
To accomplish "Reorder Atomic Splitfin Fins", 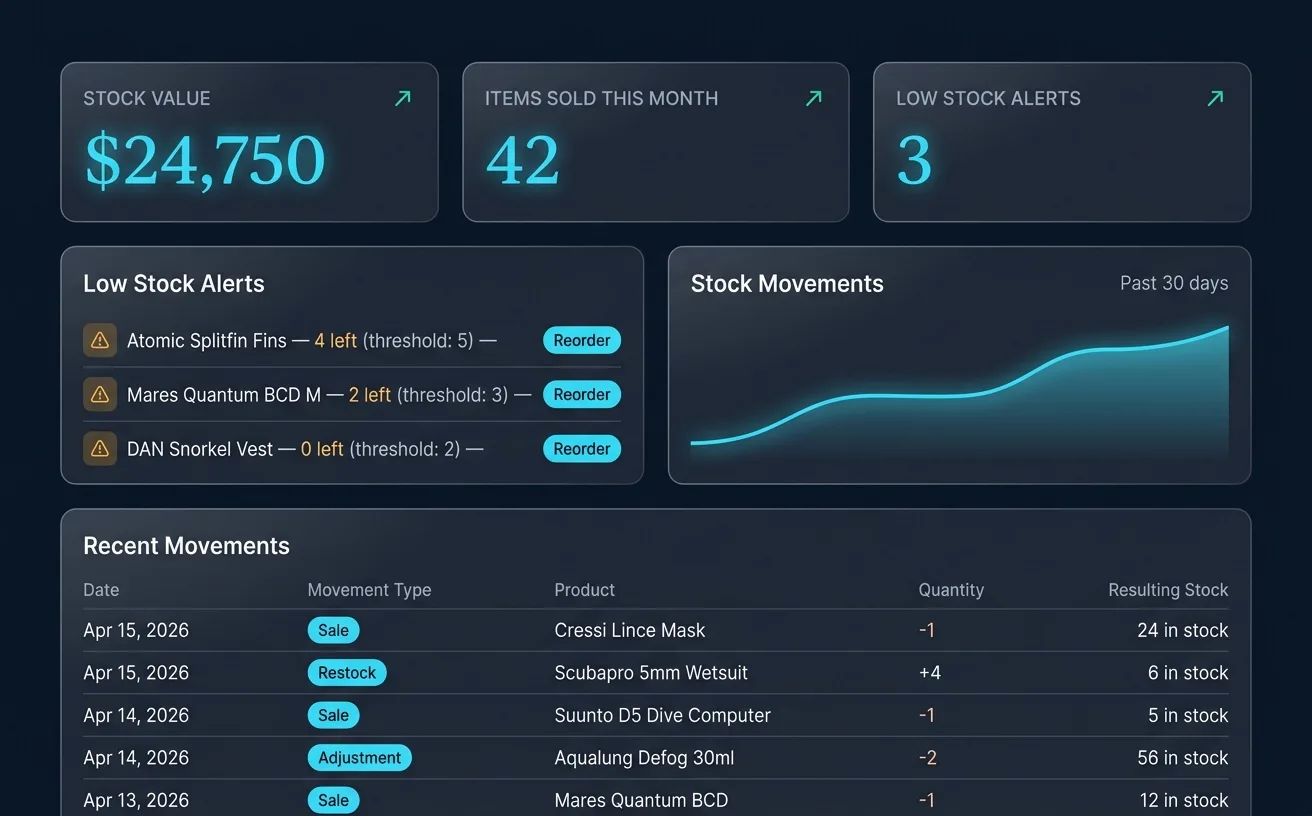I will click(x=582, y=341).
